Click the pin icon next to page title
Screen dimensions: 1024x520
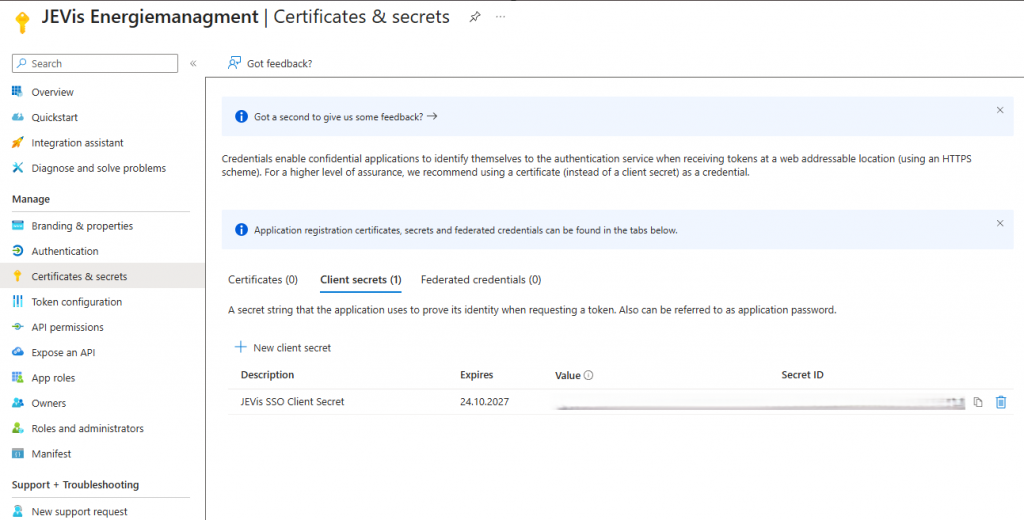(x=475, y=17)
